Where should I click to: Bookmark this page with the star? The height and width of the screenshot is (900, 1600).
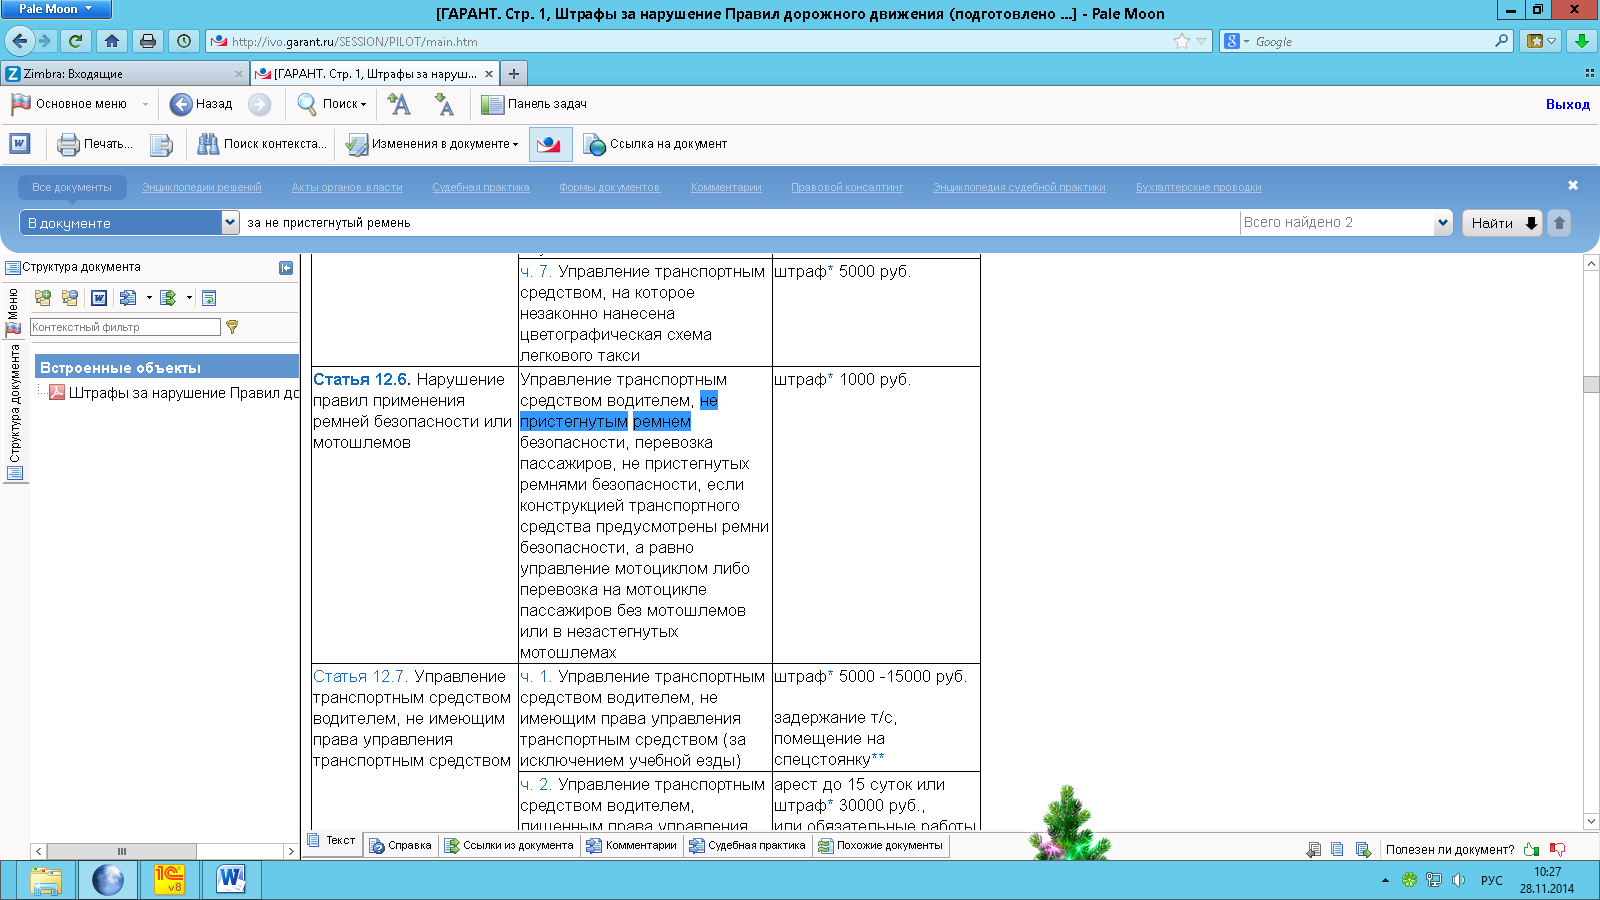pos(1182,41)
